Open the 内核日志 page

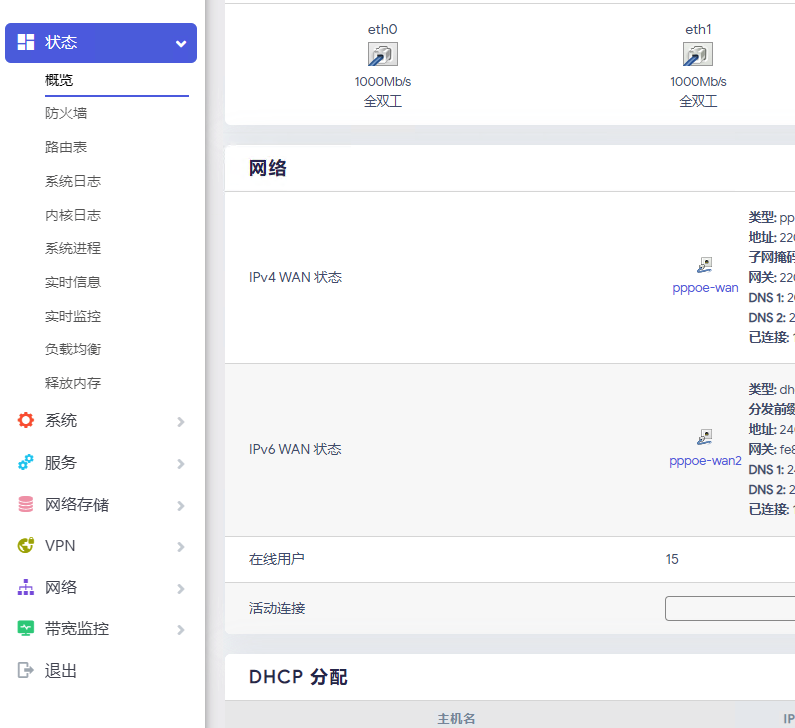(x=73, y=215)
